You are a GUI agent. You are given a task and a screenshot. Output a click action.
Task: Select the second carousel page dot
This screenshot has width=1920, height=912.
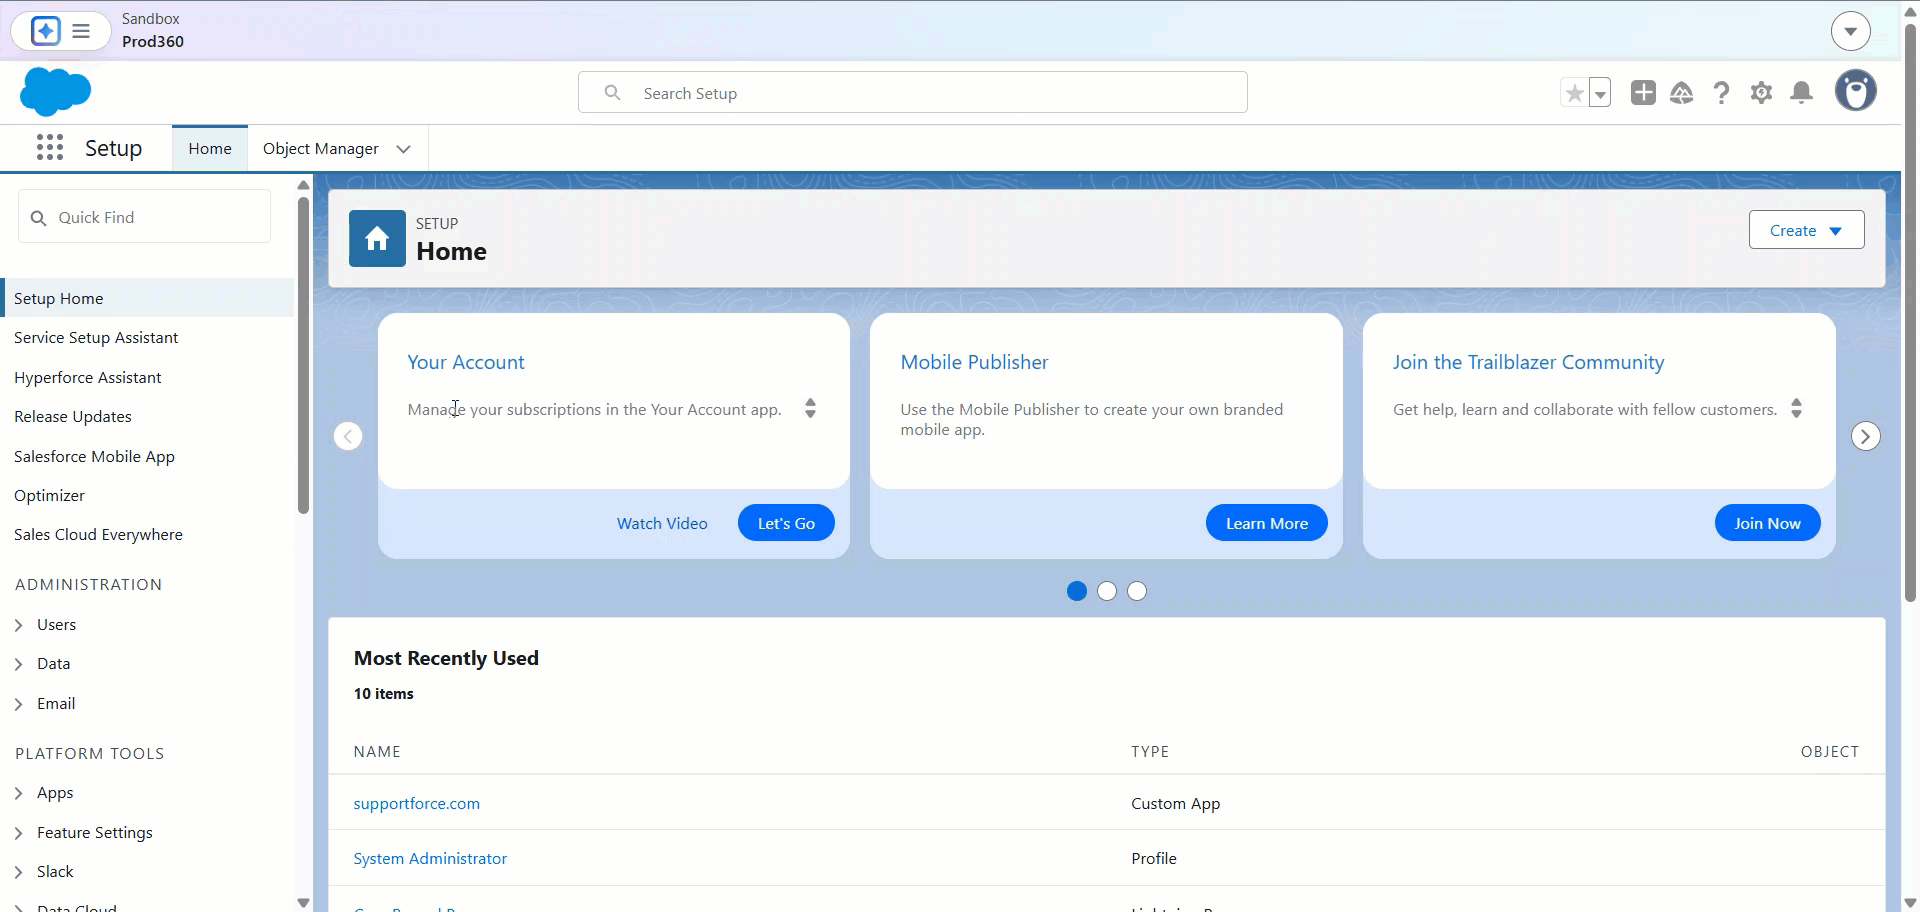(1107, 591)
